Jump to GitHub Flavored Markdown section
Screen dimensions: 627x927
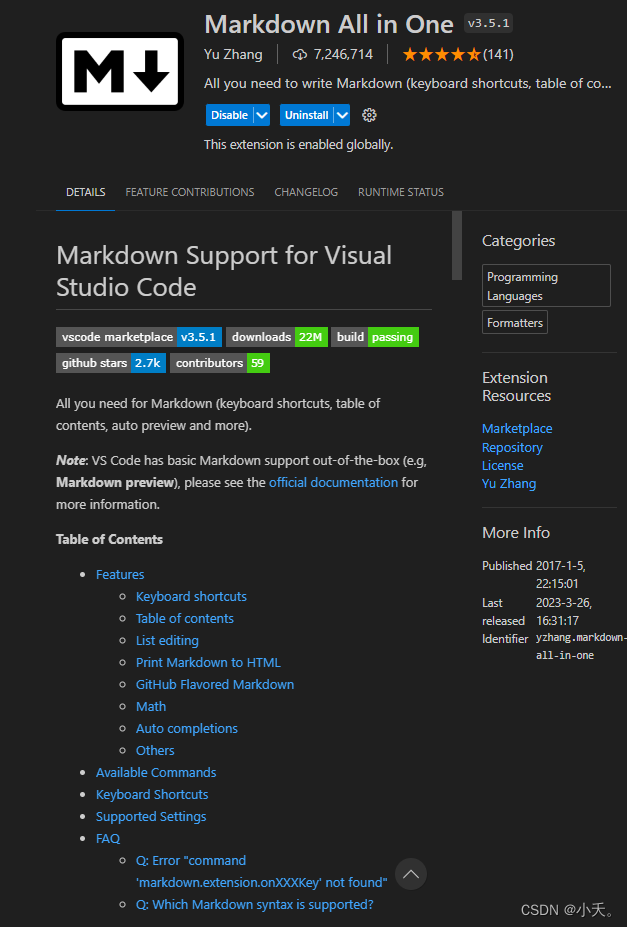[215, 685]
